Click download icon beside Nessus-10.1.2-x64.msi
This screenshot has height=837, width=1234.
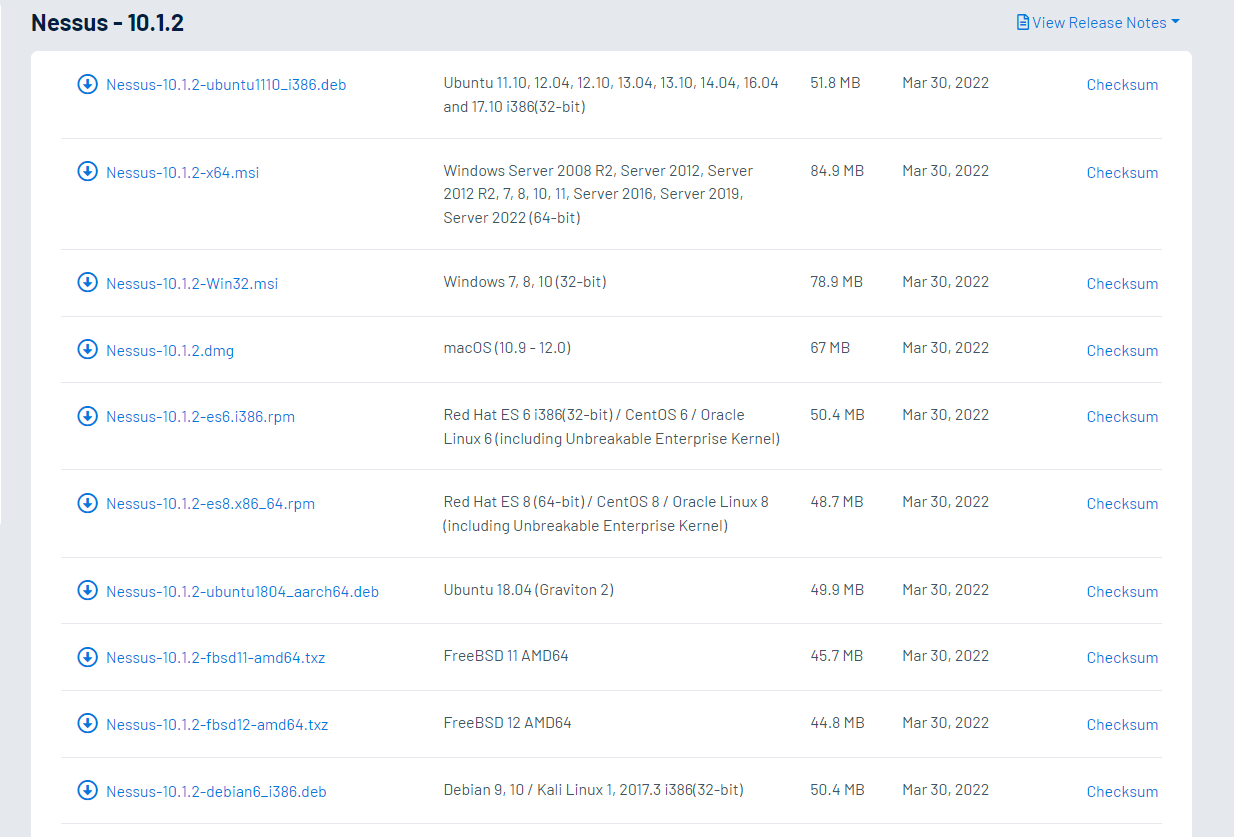[x=87, y=171]
